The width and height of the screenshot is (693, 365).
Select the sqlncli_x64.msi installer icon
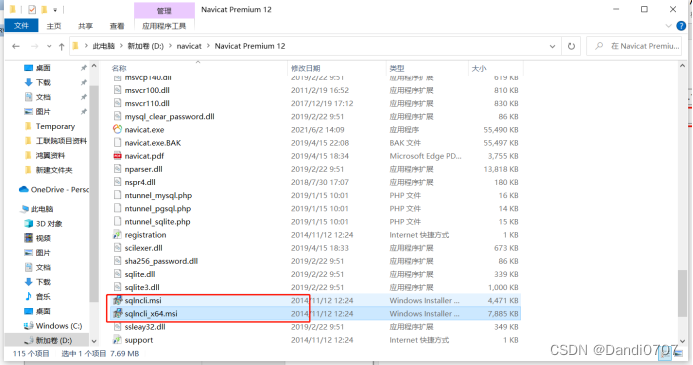tap(117, 313)
